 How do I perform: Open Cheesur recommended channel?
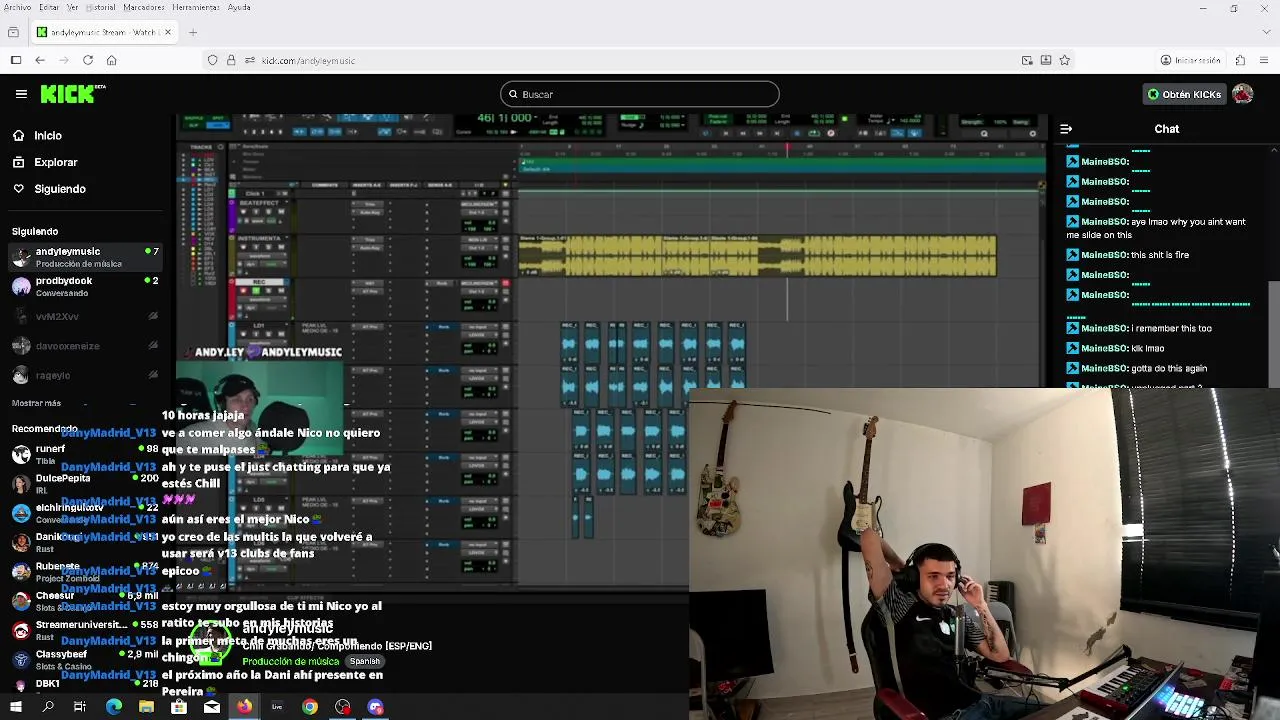85,601
